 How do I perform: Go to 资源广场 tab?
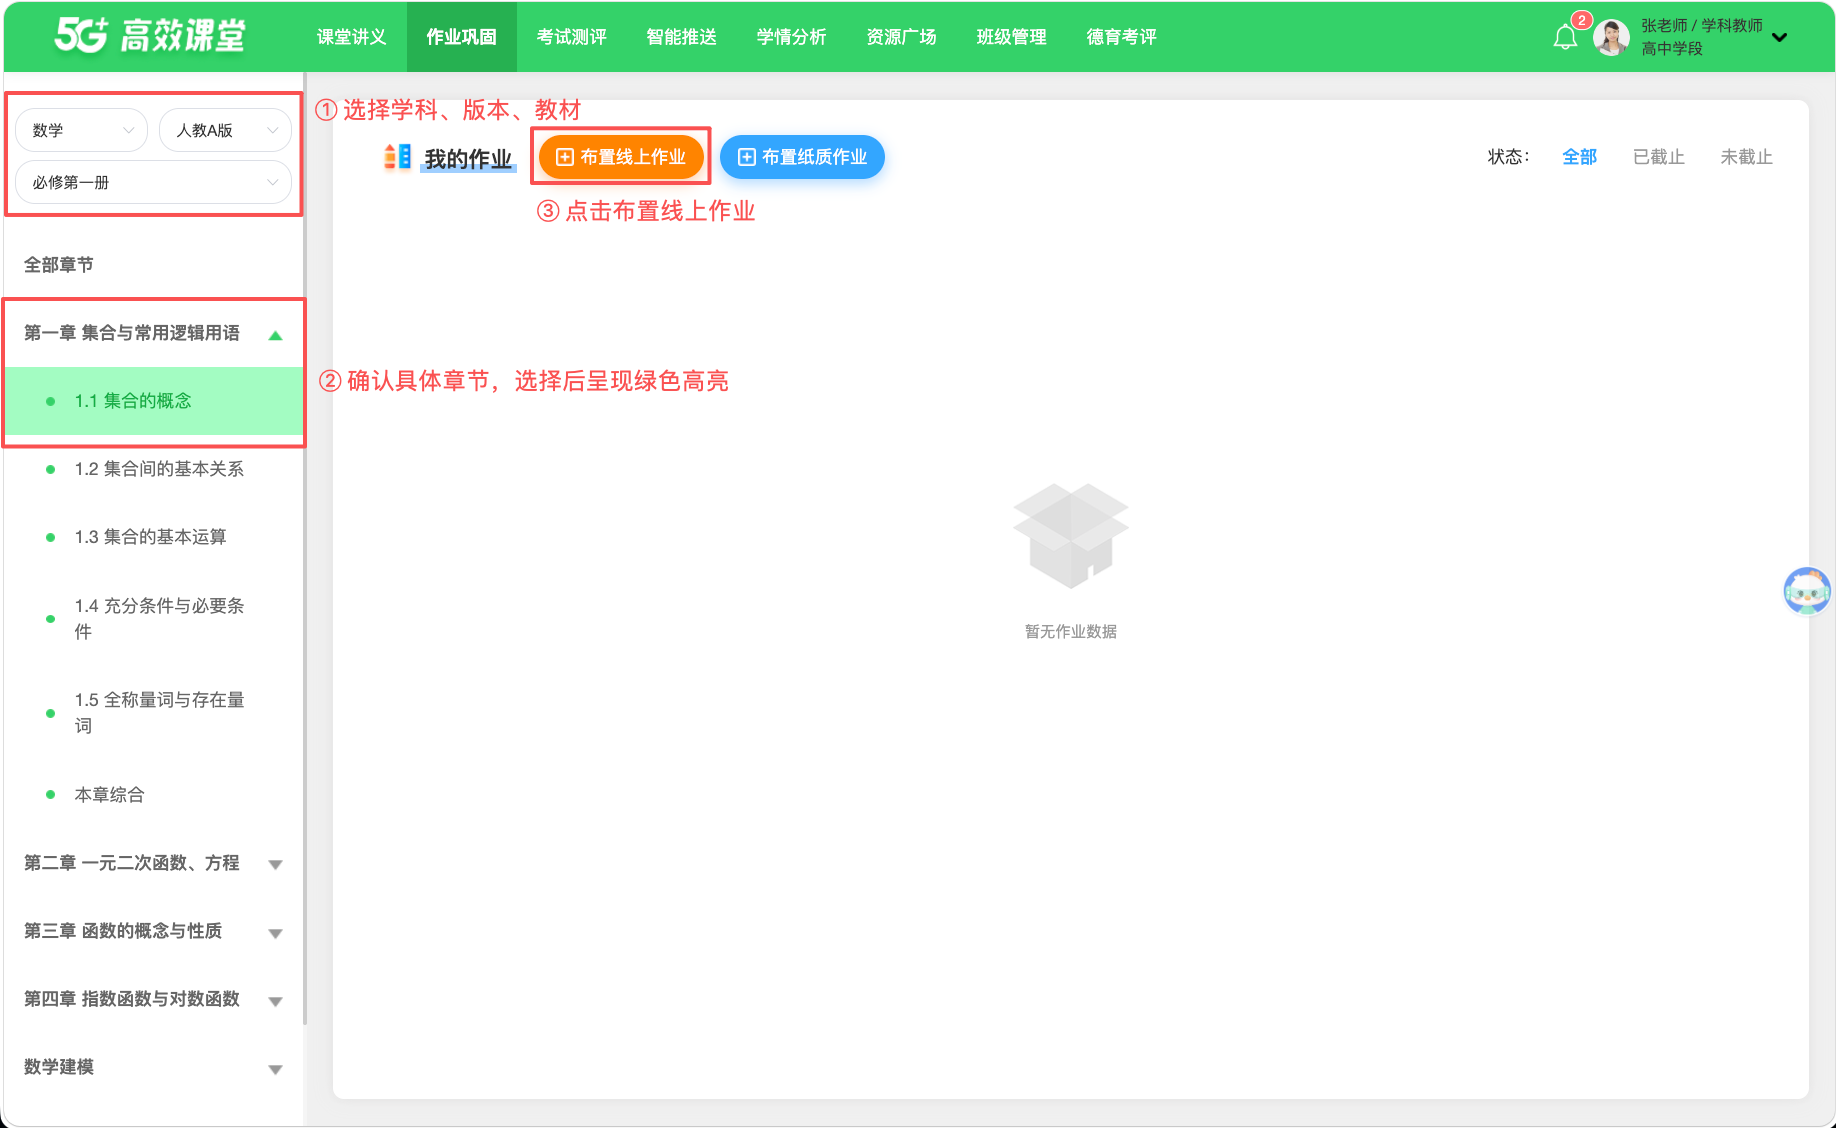(901, 37)
